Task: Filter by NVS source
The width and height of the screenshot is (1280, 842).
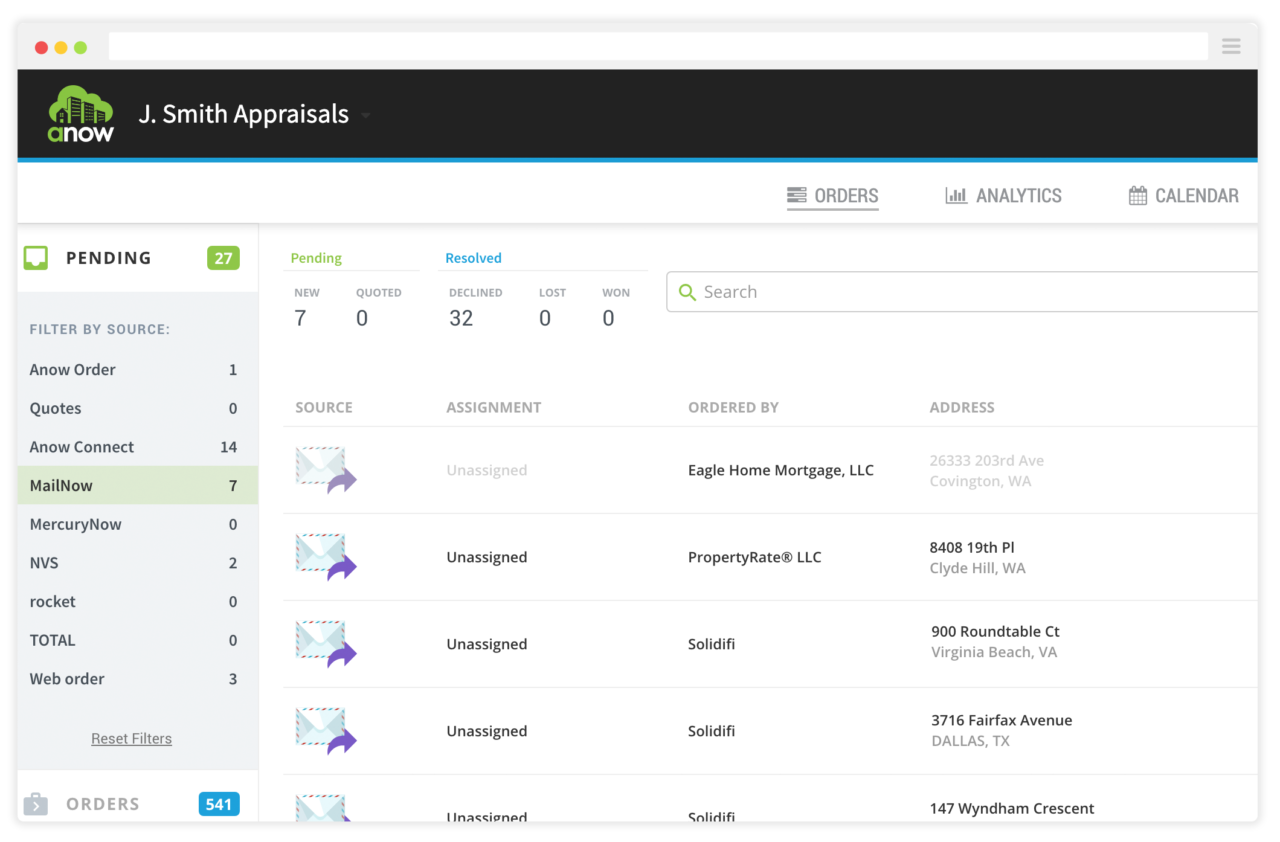Action: tap(133, 563)
